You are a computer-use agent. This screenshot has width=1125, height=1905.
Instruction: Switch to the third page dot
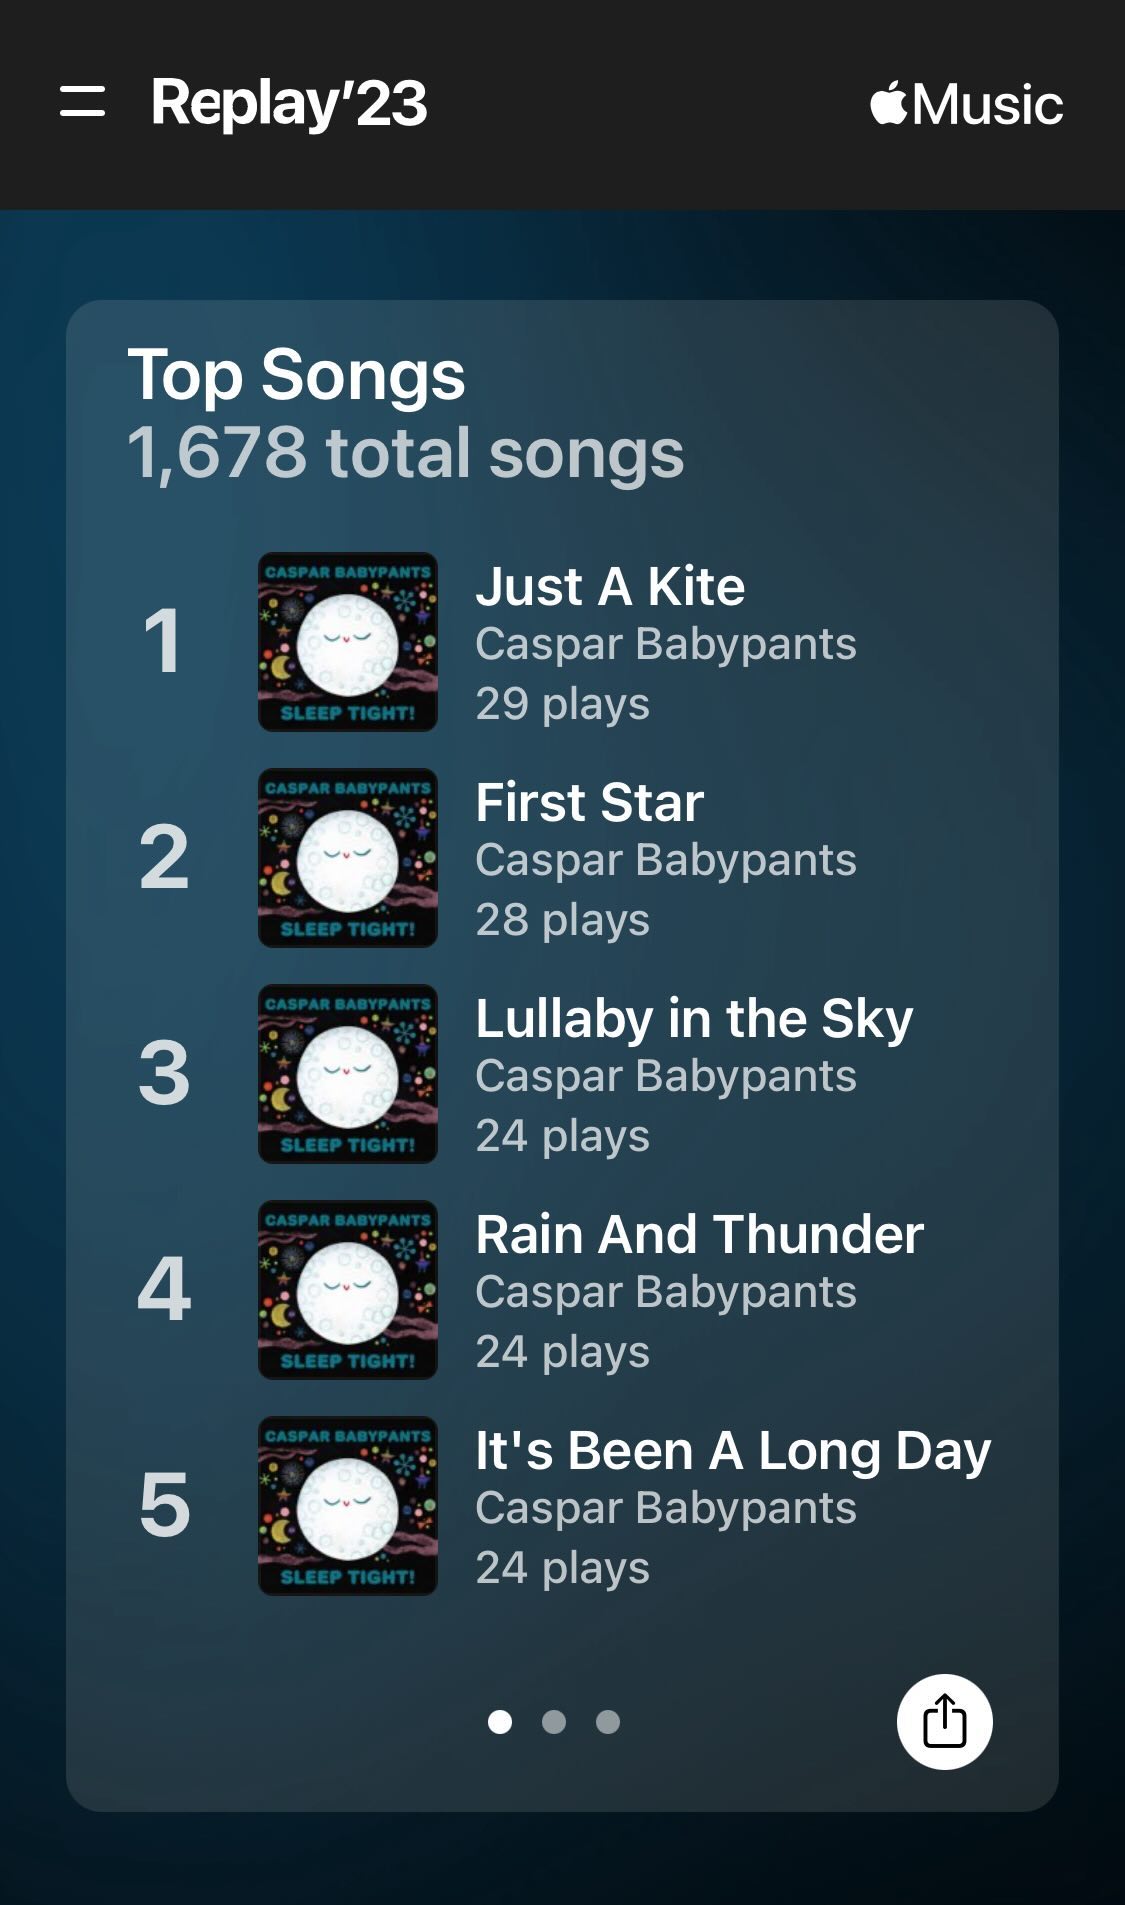click(x=608, y=1721)
